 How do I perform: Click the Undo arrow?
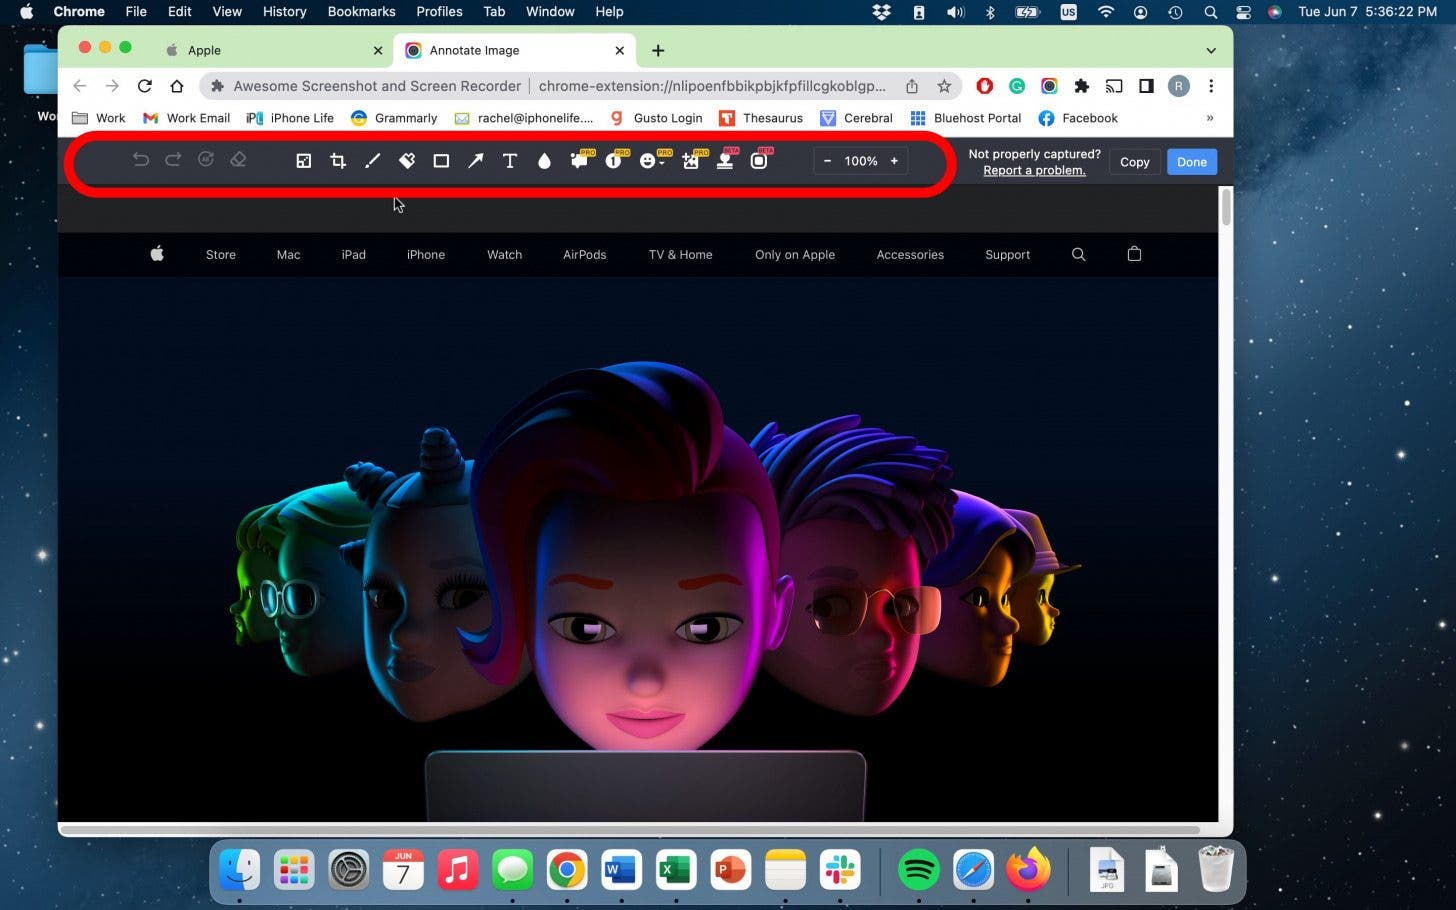141,160
